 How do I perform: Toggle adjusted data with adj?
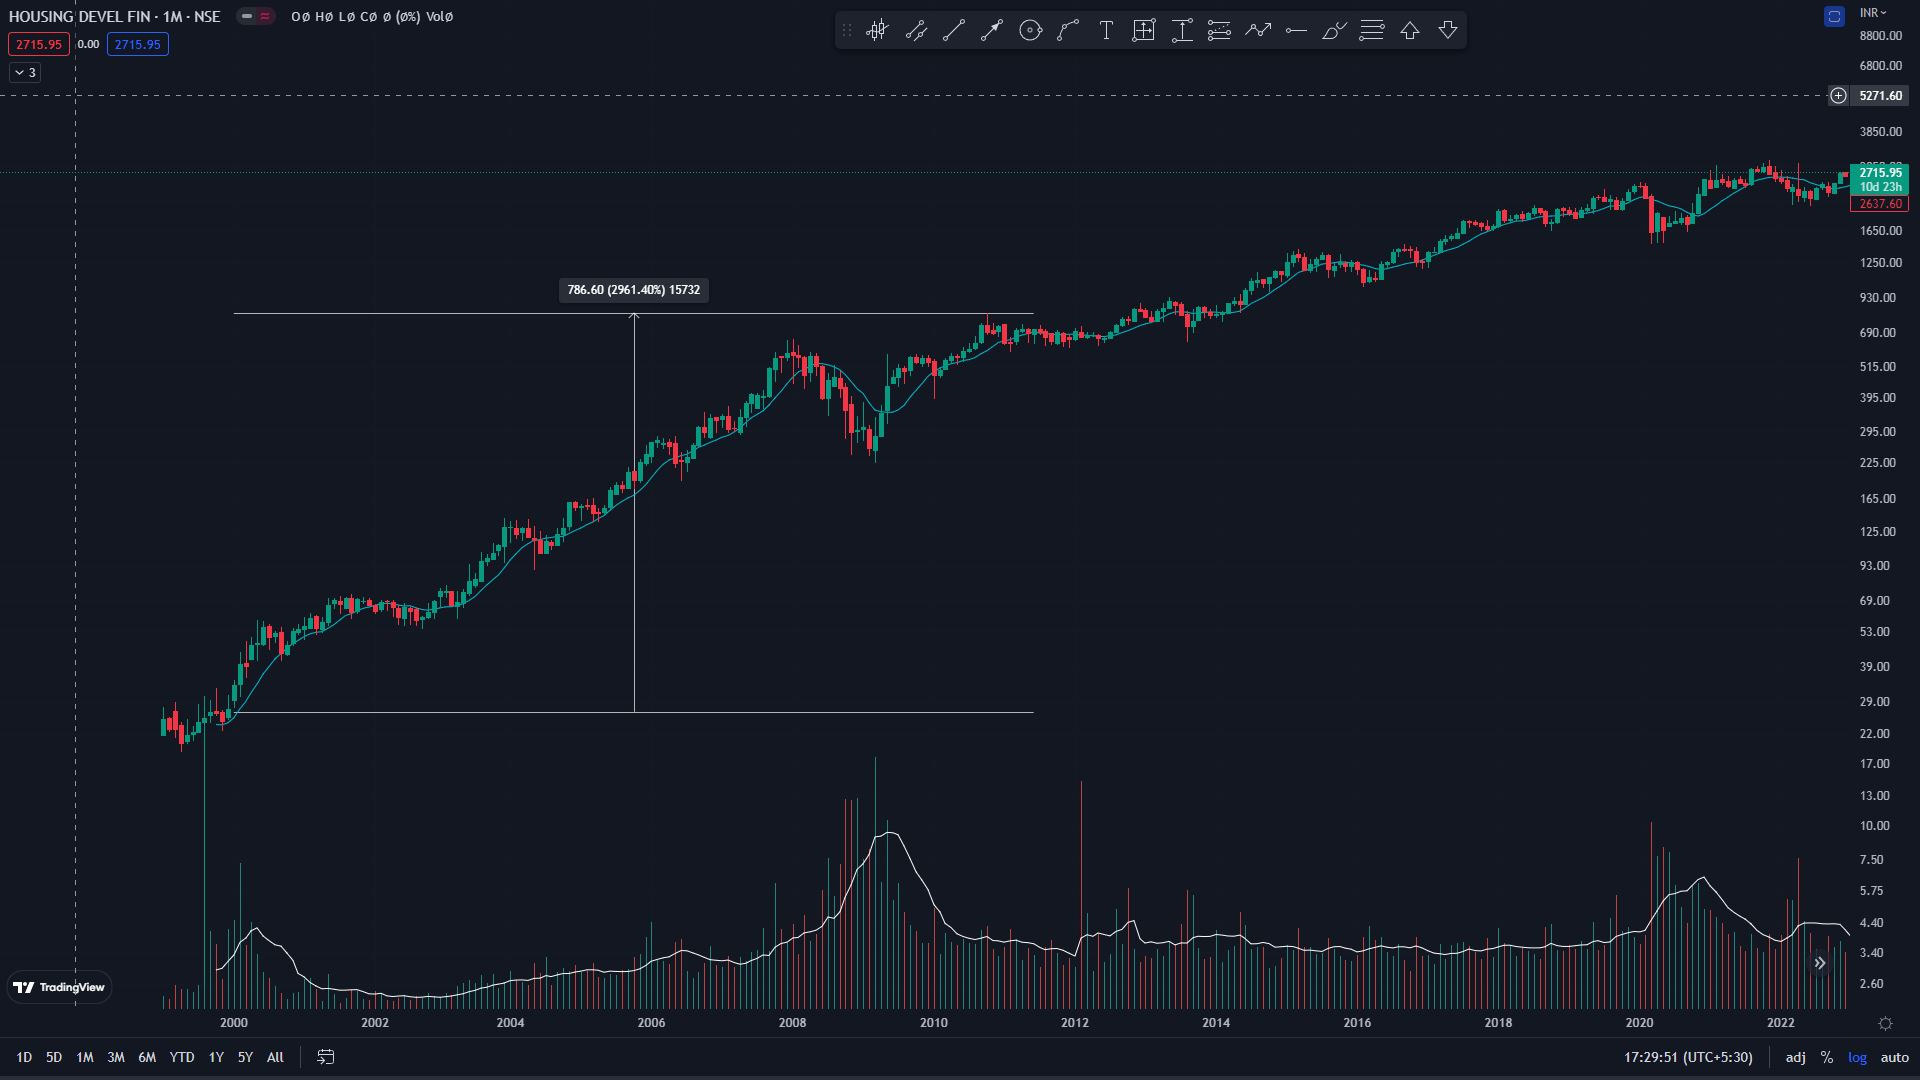click(x=1796, y=1057)
